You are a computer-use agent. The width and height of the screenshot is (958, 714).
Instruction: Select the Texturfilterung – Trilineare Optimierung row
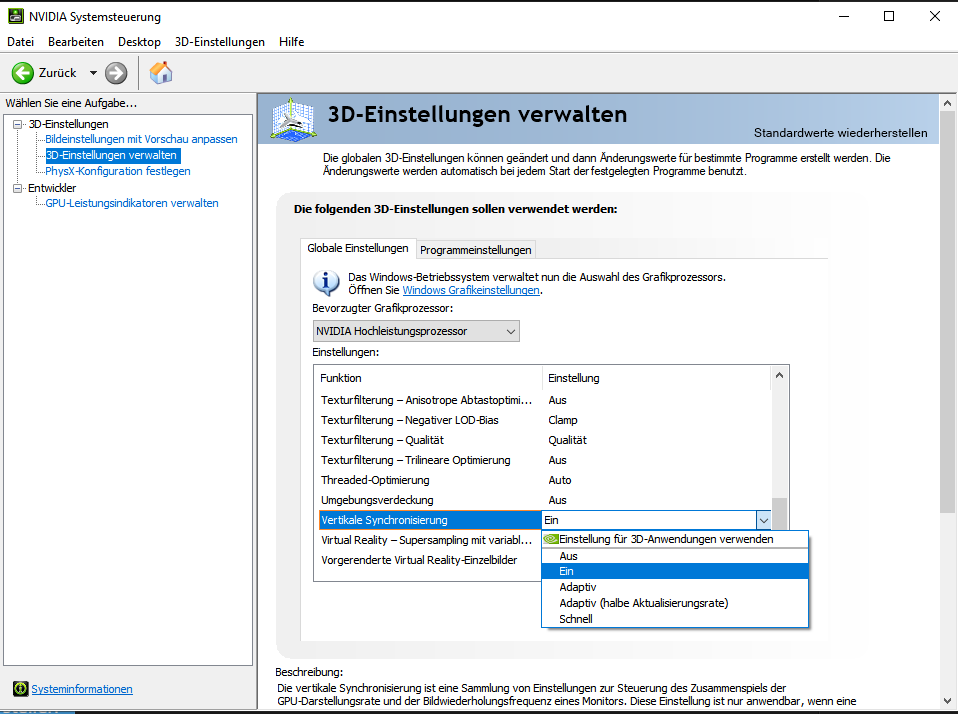pos(545,460)
